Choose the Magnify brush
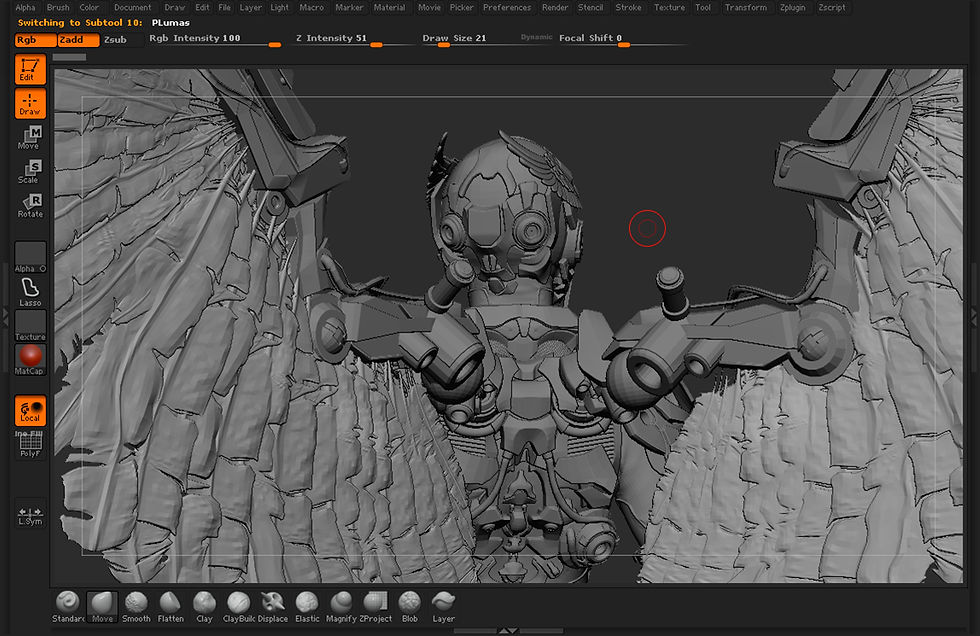 pos(341,604)
